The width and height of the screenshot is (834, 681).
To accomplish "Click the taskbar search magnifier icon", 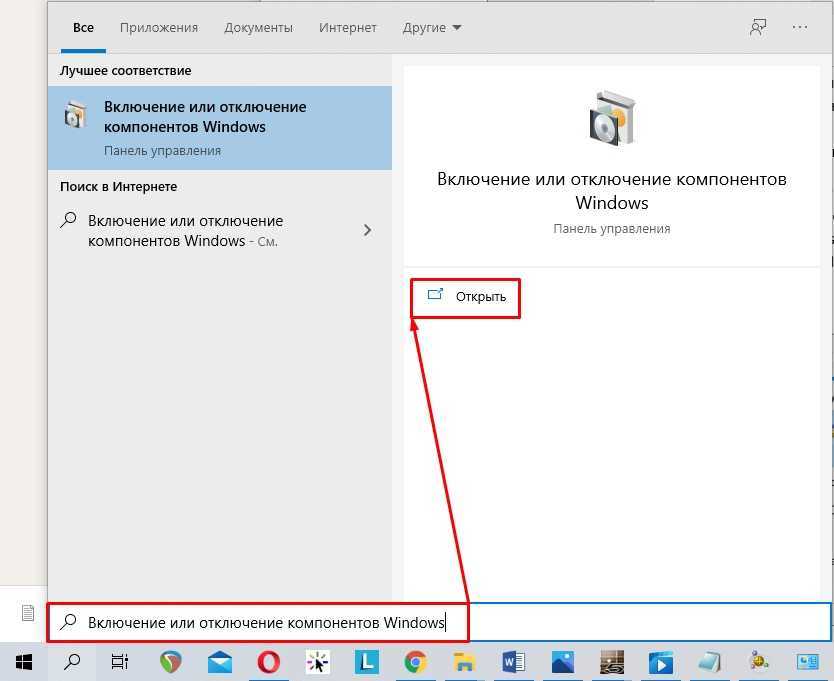I will pyautogui.click(x=72, y=662).
